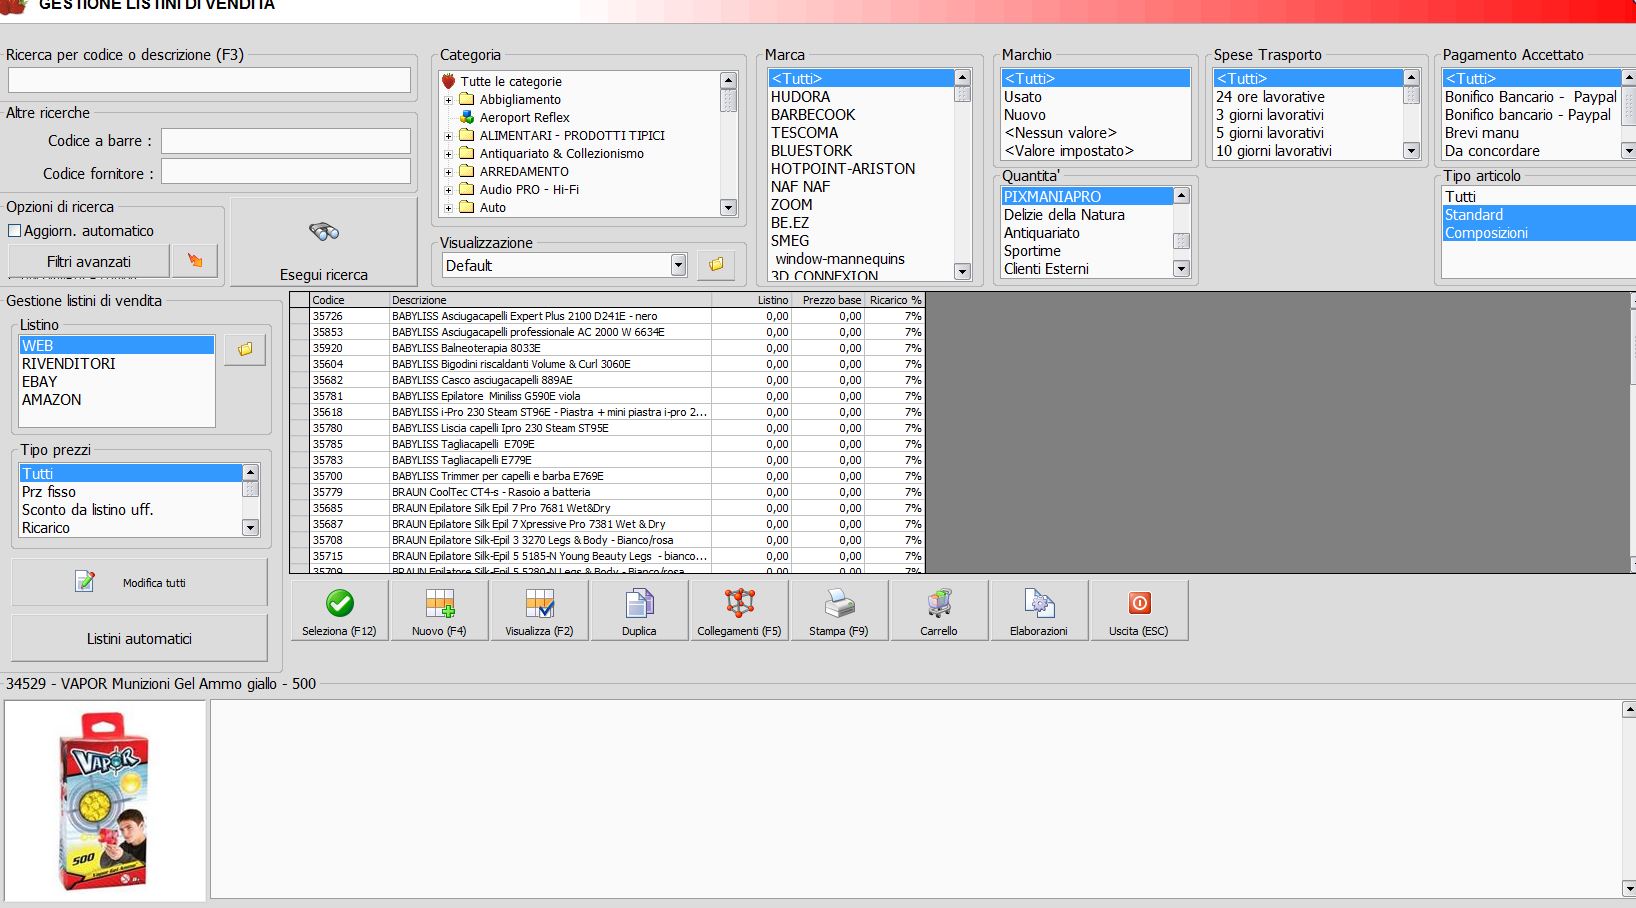This screenshot has width=1636, height=908.
Task: Click down arrow of Tipo prezzi scrollbar
Action: click(x=250, y=528)
